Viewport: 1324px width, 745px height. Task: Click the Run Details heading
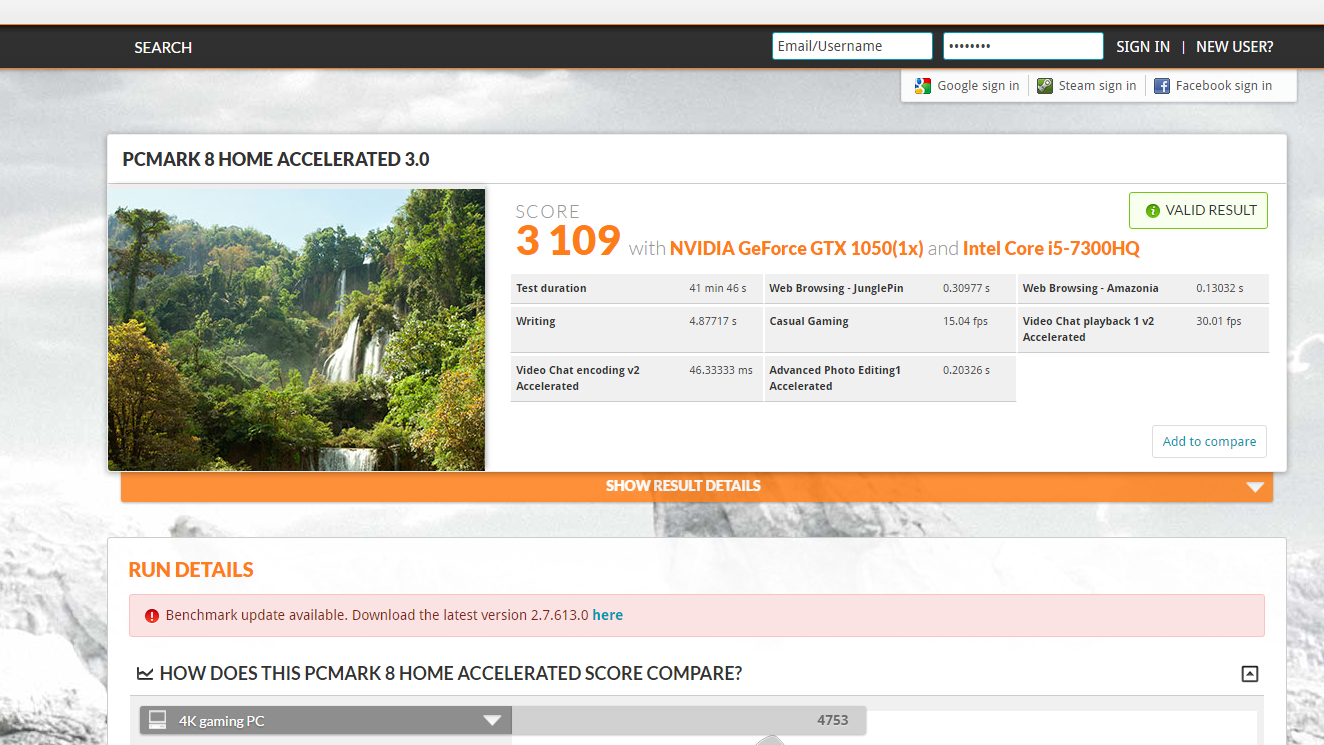tap(191, 570)
